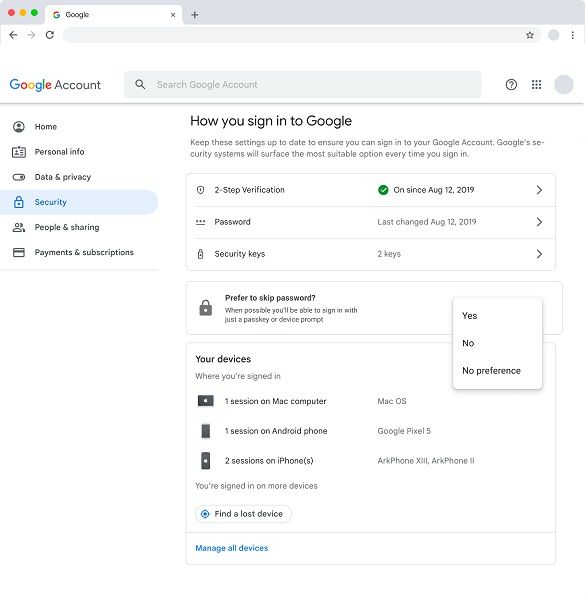Screen dimensions: 585x600
Task: Click the Find a lost device button
Action: [243, 514]
